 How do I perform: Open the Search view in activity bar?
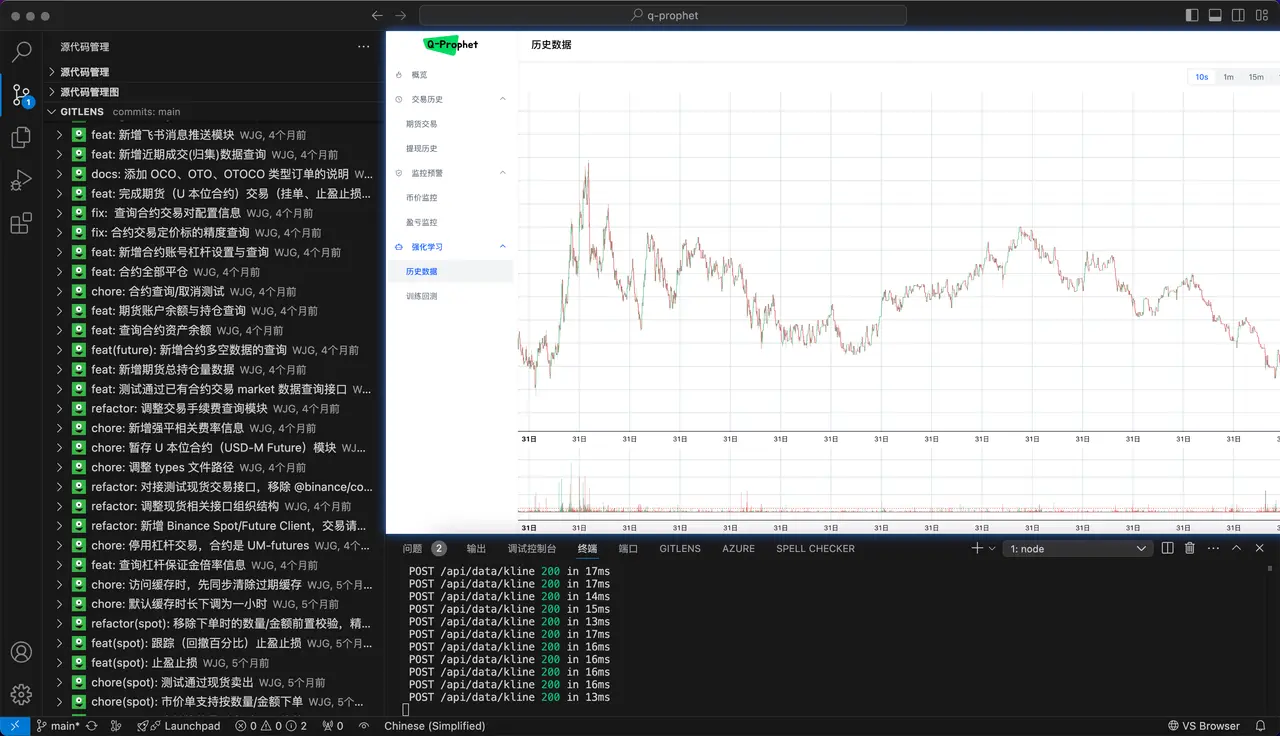tap(21, 52)
